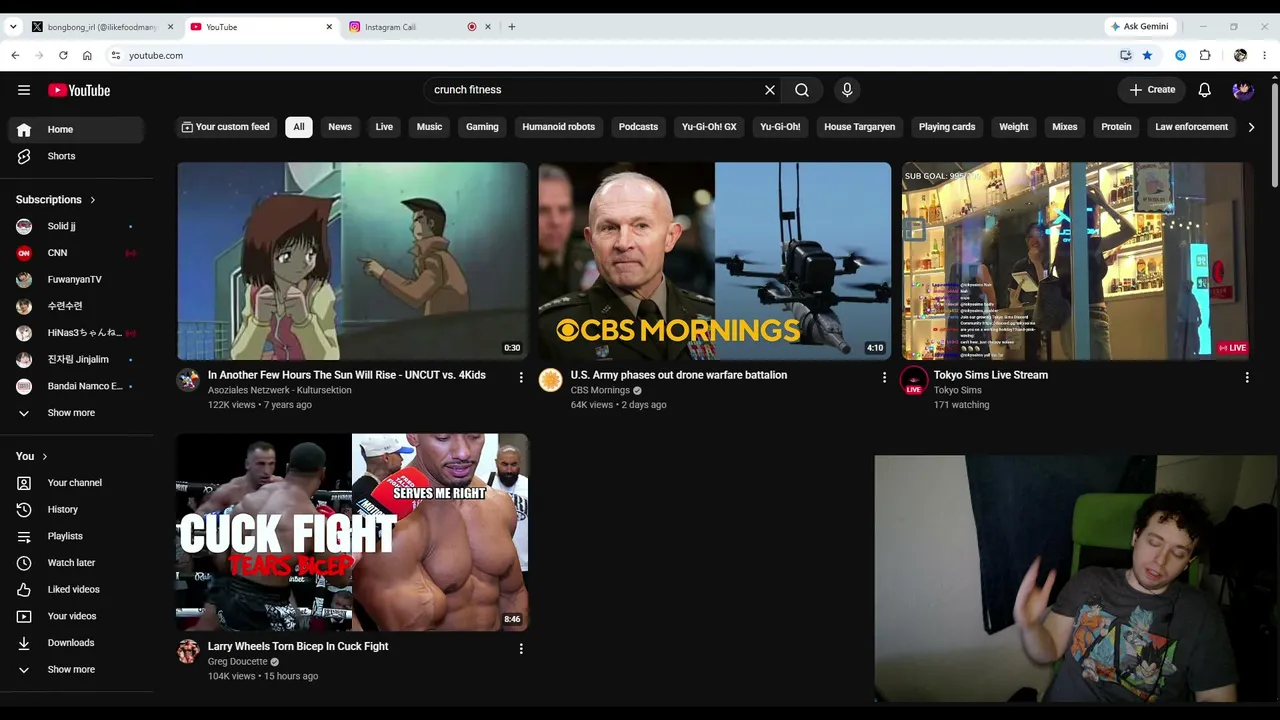This screenshot has width=1280, height=720.
Task: Open Your channel in the sidebar
Action: 76,483
